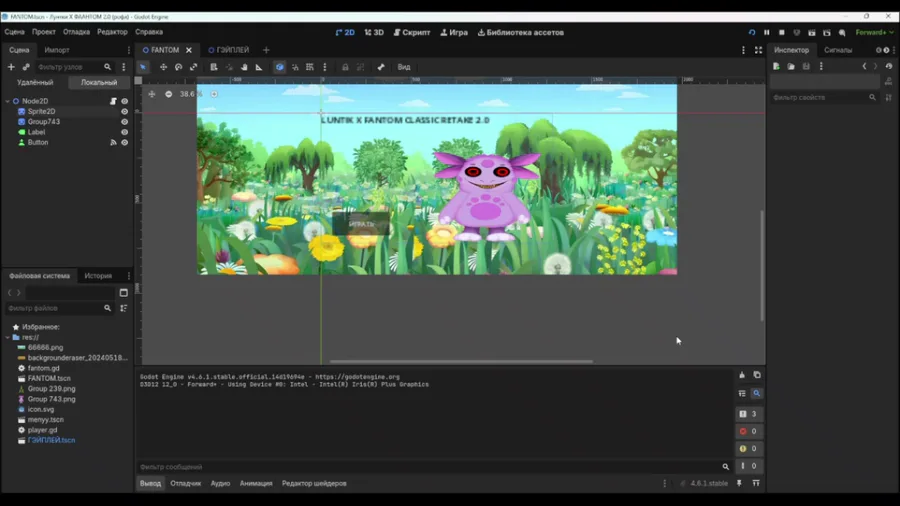This screenshot has width=900, height=506.
Task: Collapse the res:// folder
Action: pos(7,337)
